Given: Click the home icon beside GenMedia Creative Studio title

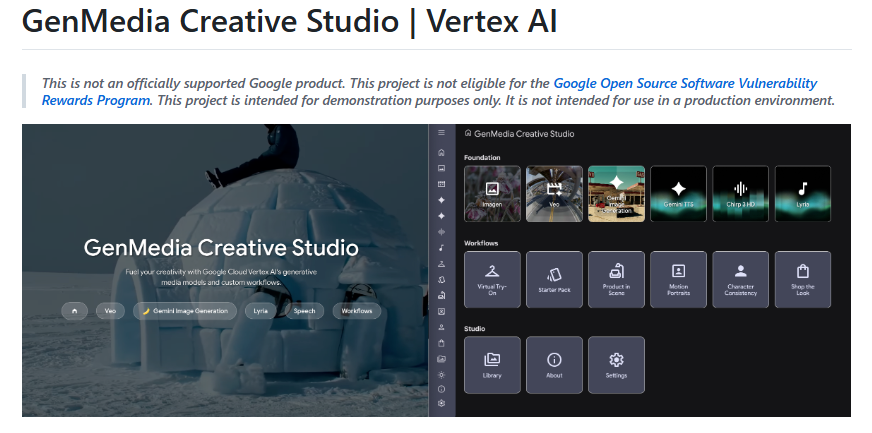Looking at the screenshot, I should pos(468,133).
